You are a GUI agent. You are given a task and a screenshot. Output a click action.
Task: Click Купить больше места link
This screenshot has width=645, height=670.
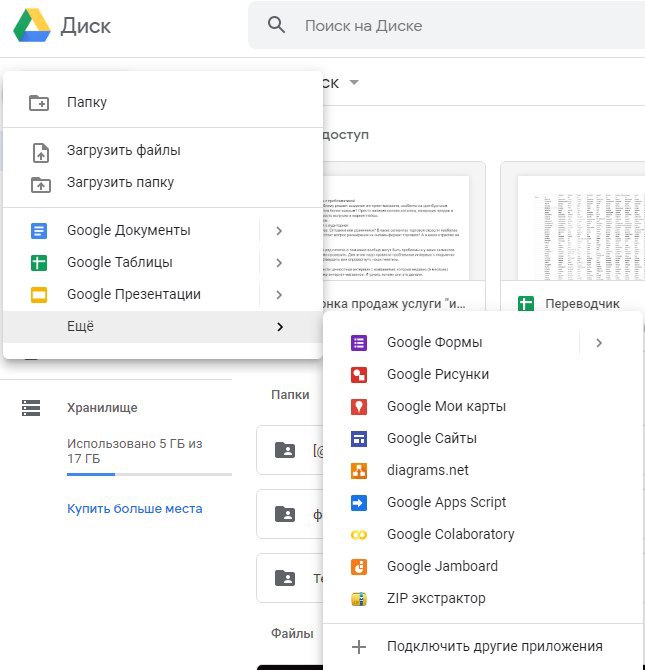[135, 509]
